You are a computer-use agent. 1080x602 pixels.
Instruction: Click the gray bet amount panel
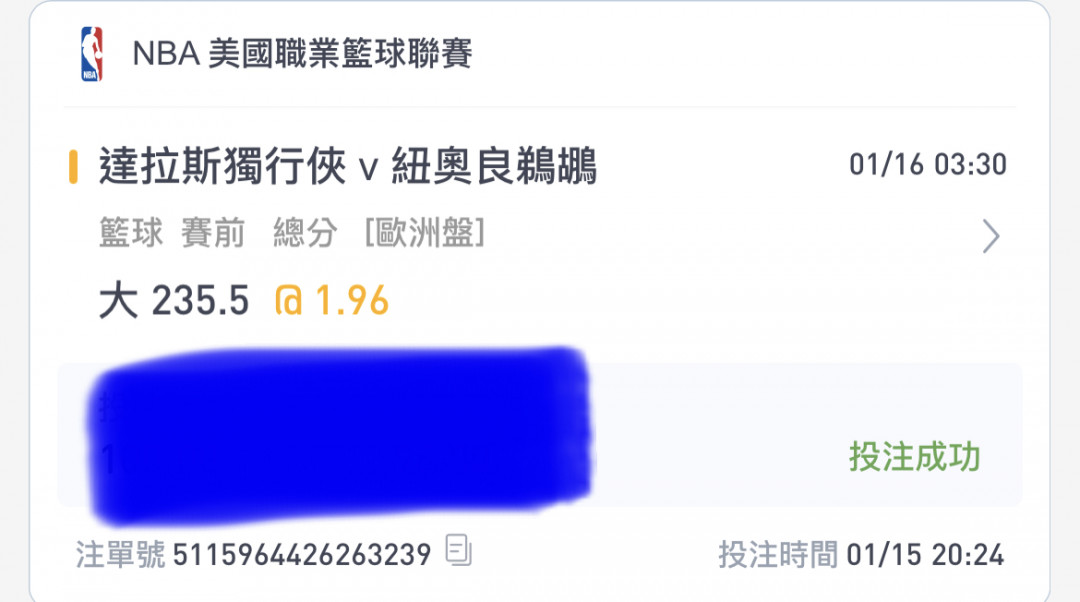[539, 435]
